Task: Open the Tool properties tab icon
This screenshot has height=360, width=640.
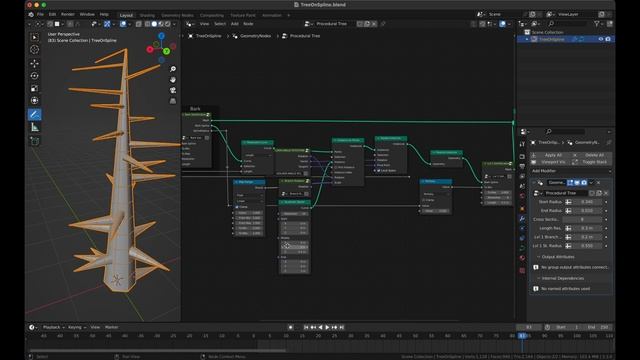Action: (x=522, y=144)
